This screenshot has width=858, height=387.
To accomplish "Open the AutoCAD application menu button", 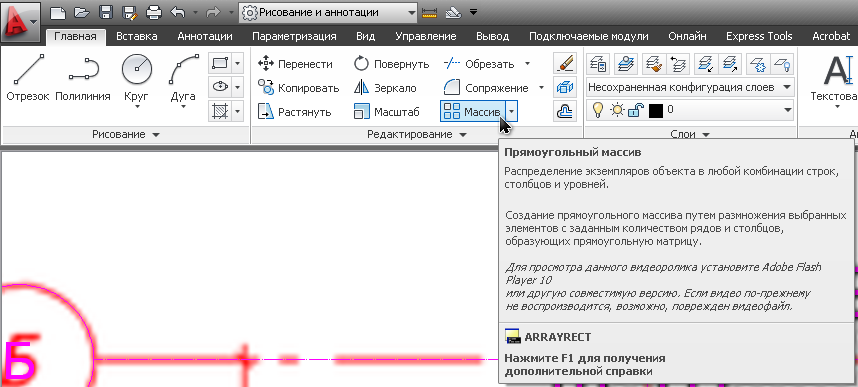I will click(x=21, y=22).
